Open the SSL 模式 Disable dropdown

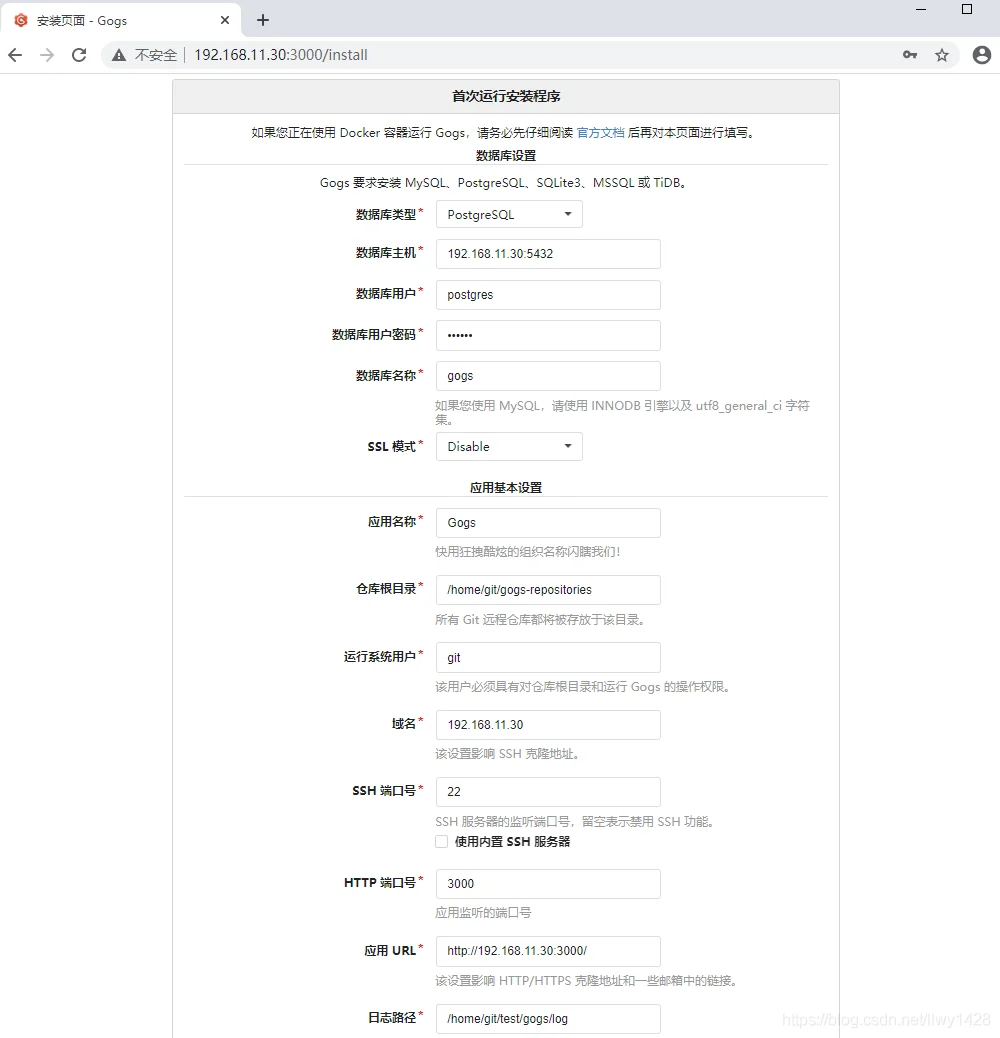(x=509, y=447)
